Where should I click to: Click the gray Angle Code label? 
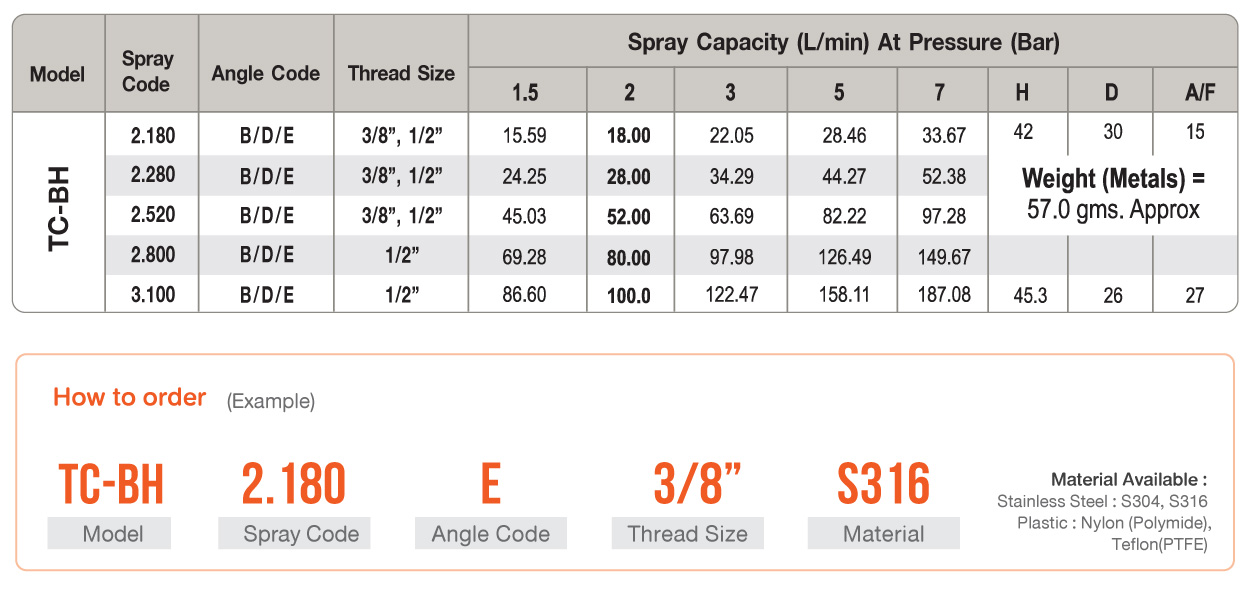coord(490,534)
